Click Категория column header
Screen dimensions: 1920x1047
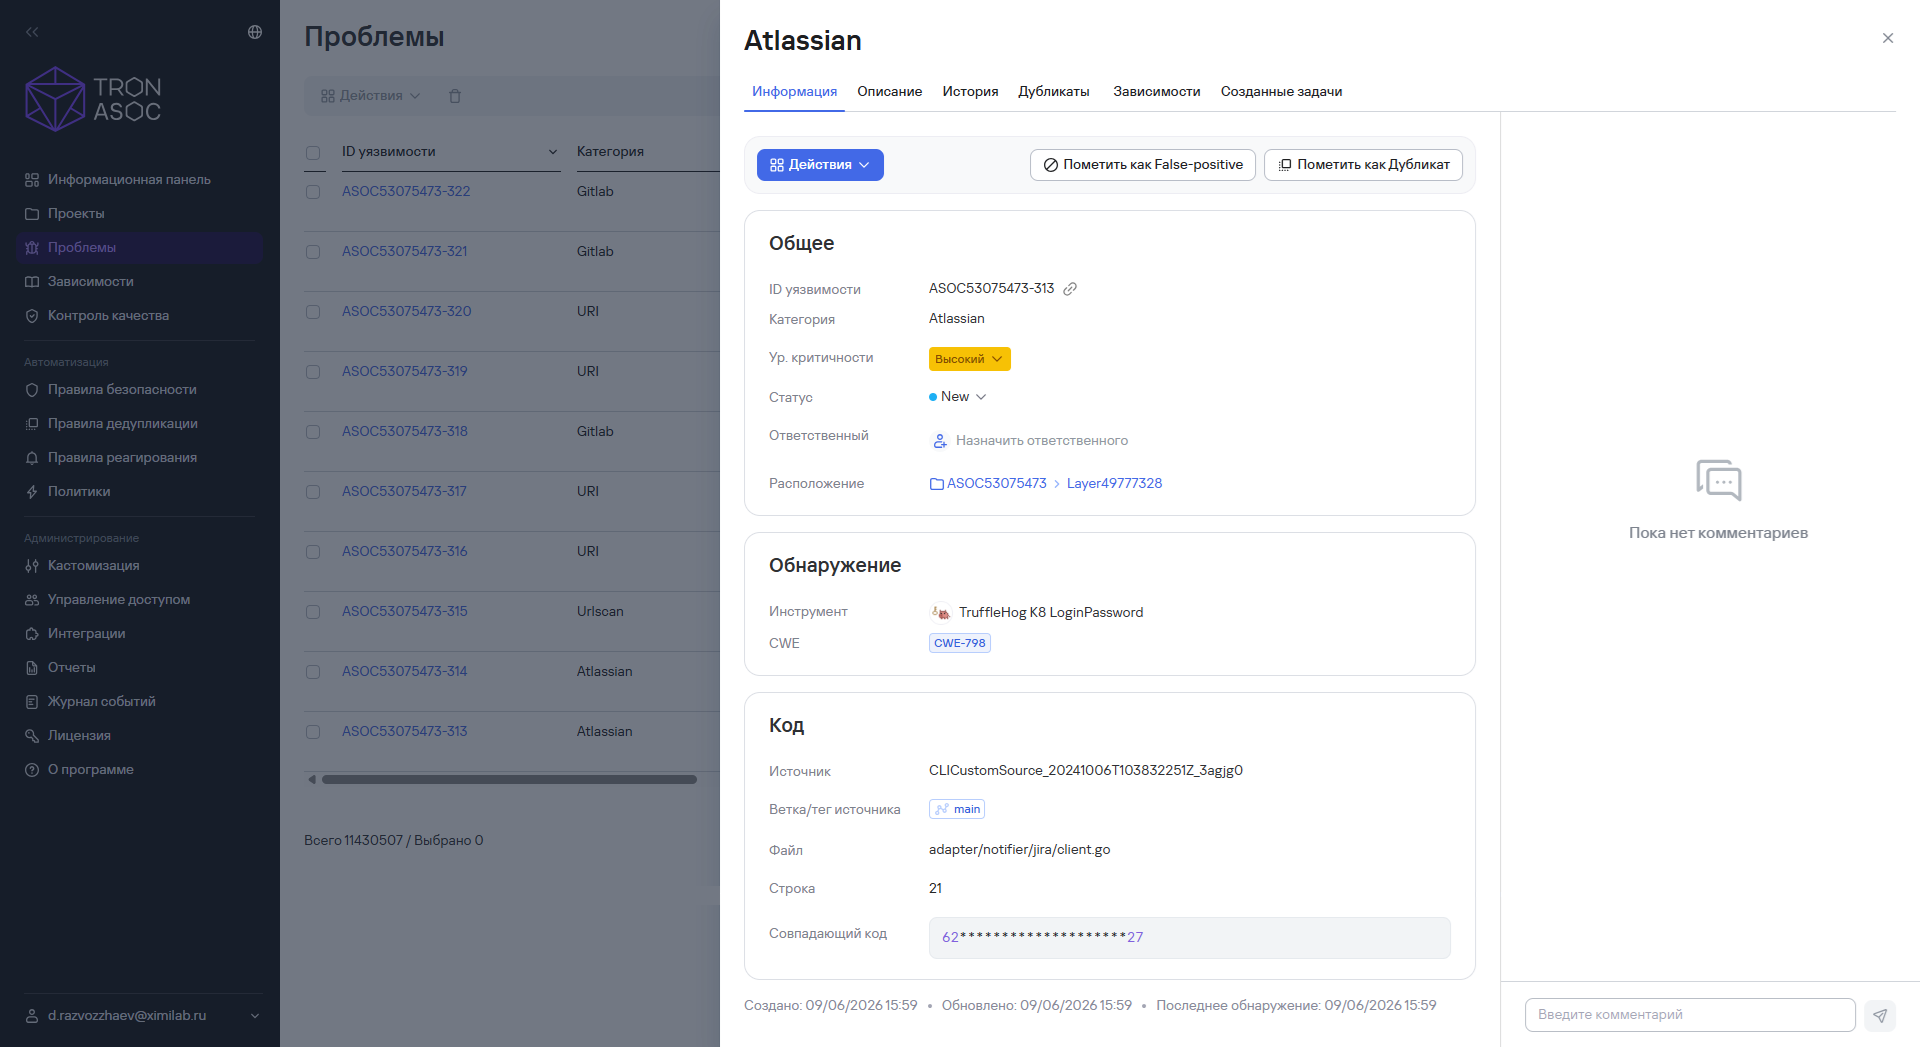[x=610, y=152]
